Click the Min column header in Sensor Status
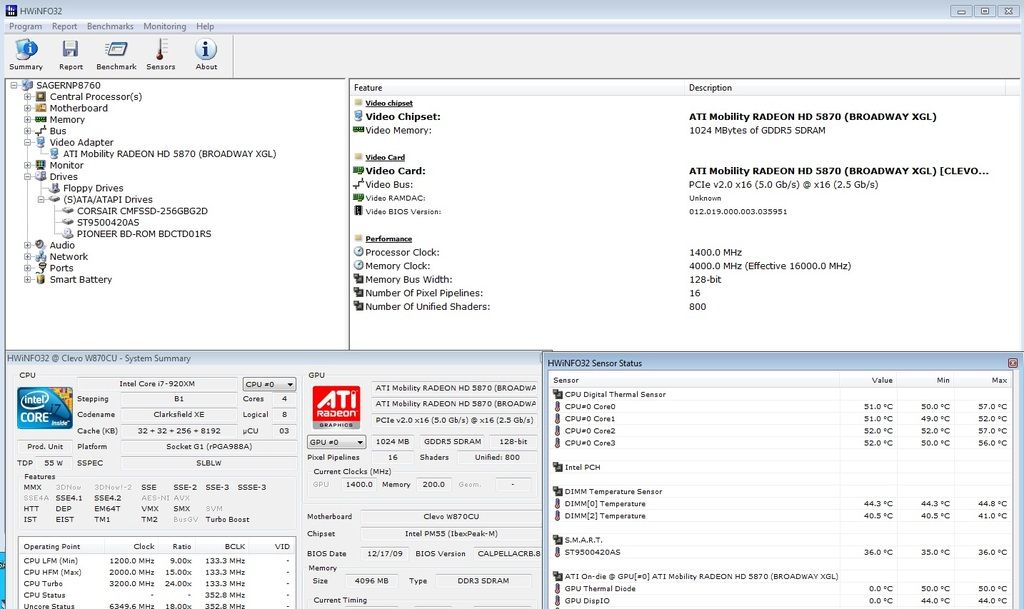This screenshot has width=1024, height=609. 926,380
